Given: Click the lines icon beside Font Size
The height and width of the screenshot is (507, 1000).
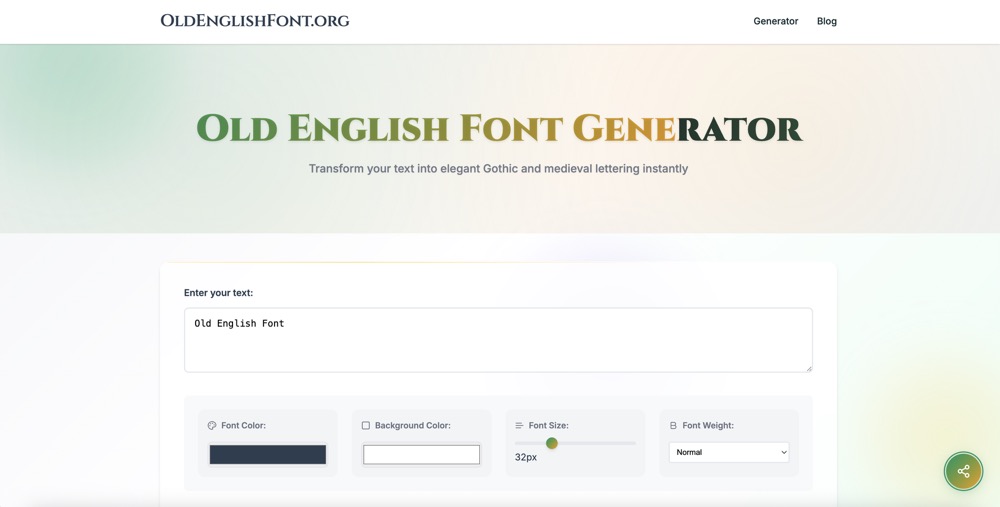Looking at the screenshot, I should pos(519,426).
